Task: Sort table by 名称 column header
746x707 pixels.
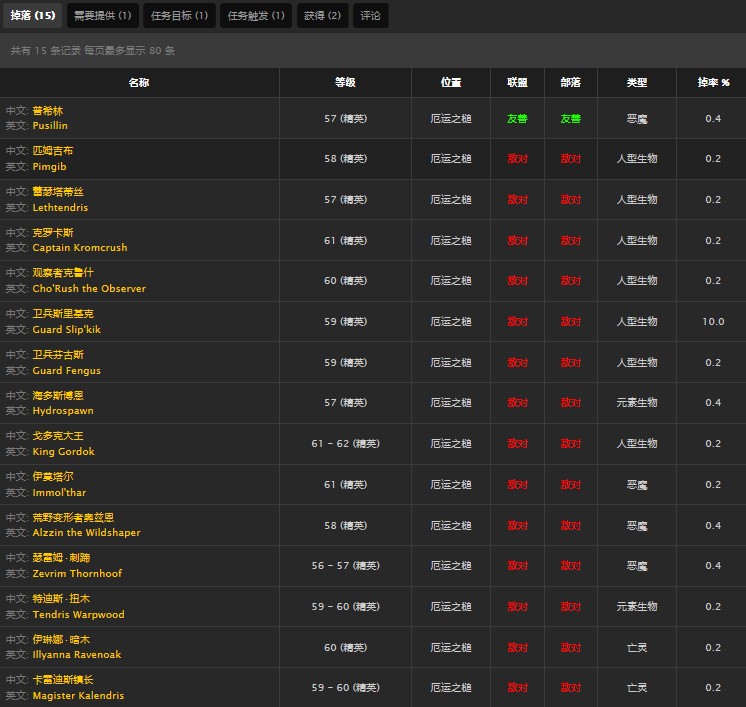Action: [x=139, y=83]
